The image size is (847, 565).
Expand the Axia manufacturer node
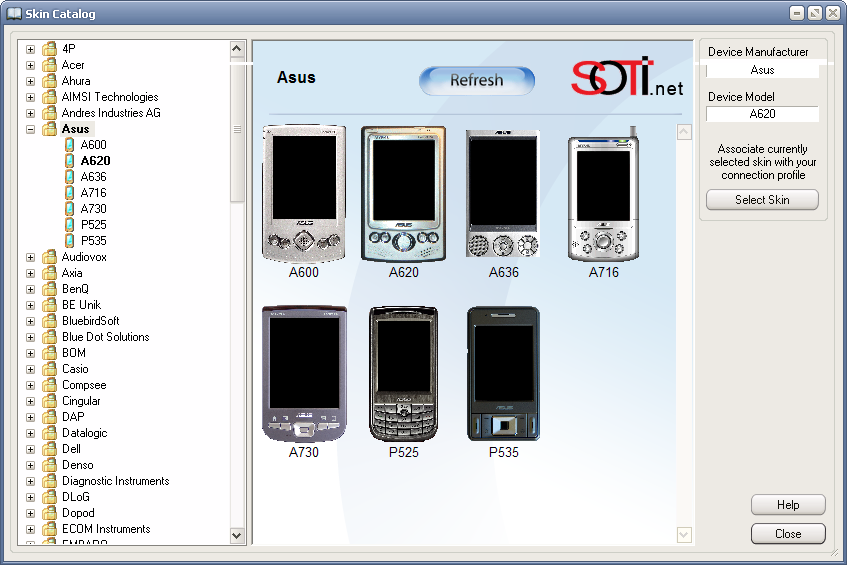(30, 273)
